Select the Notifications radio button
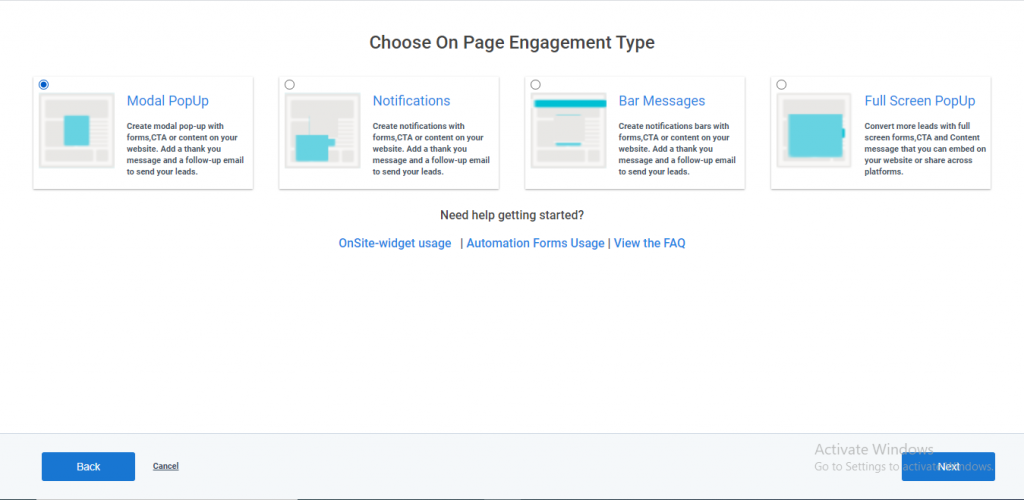This screenshot has width=1024, height=500. tap(290, 85)
